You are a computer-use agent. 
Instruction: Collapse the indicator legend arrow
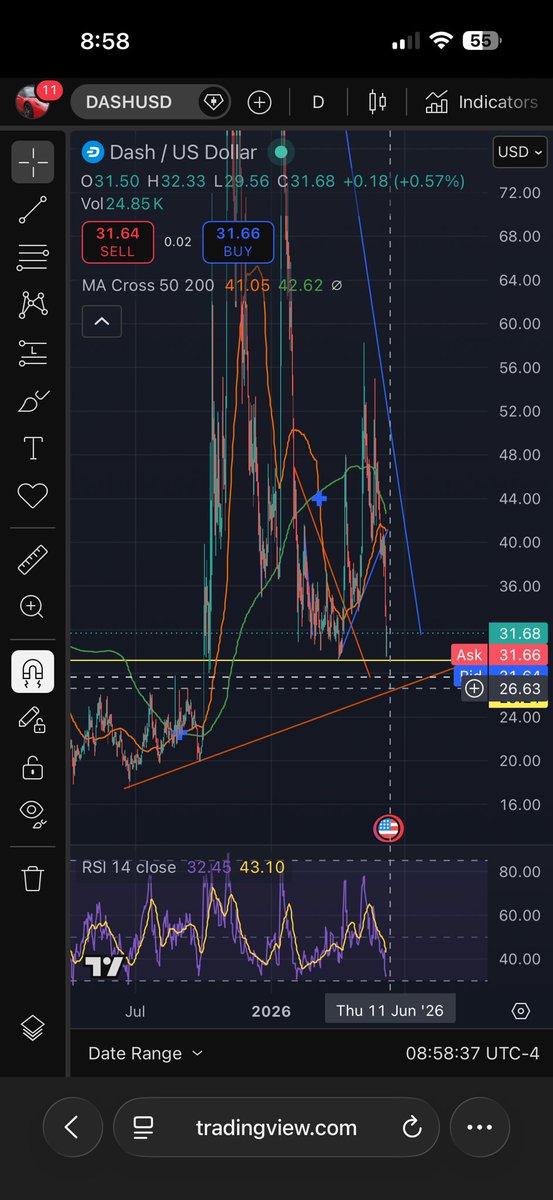(102, 322)
